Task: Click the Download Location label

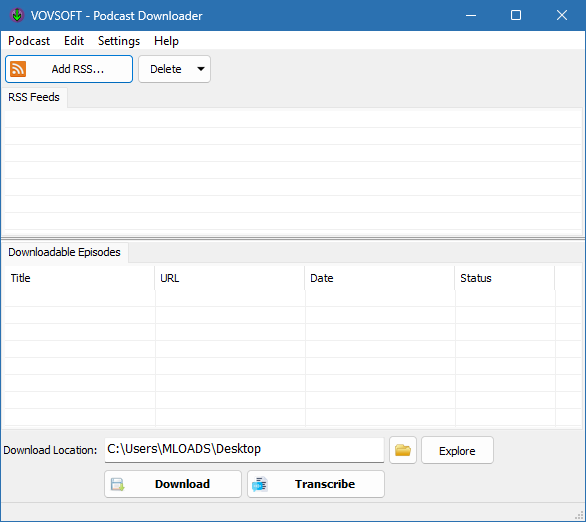Action: coord(50,450)
